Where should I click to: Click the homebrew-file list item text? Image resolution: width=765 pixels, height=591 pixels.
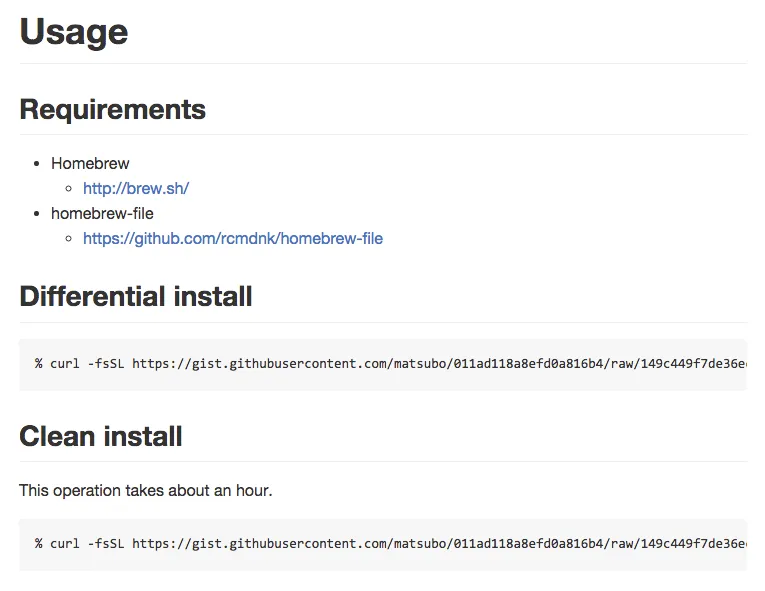[x=102, y=213]
